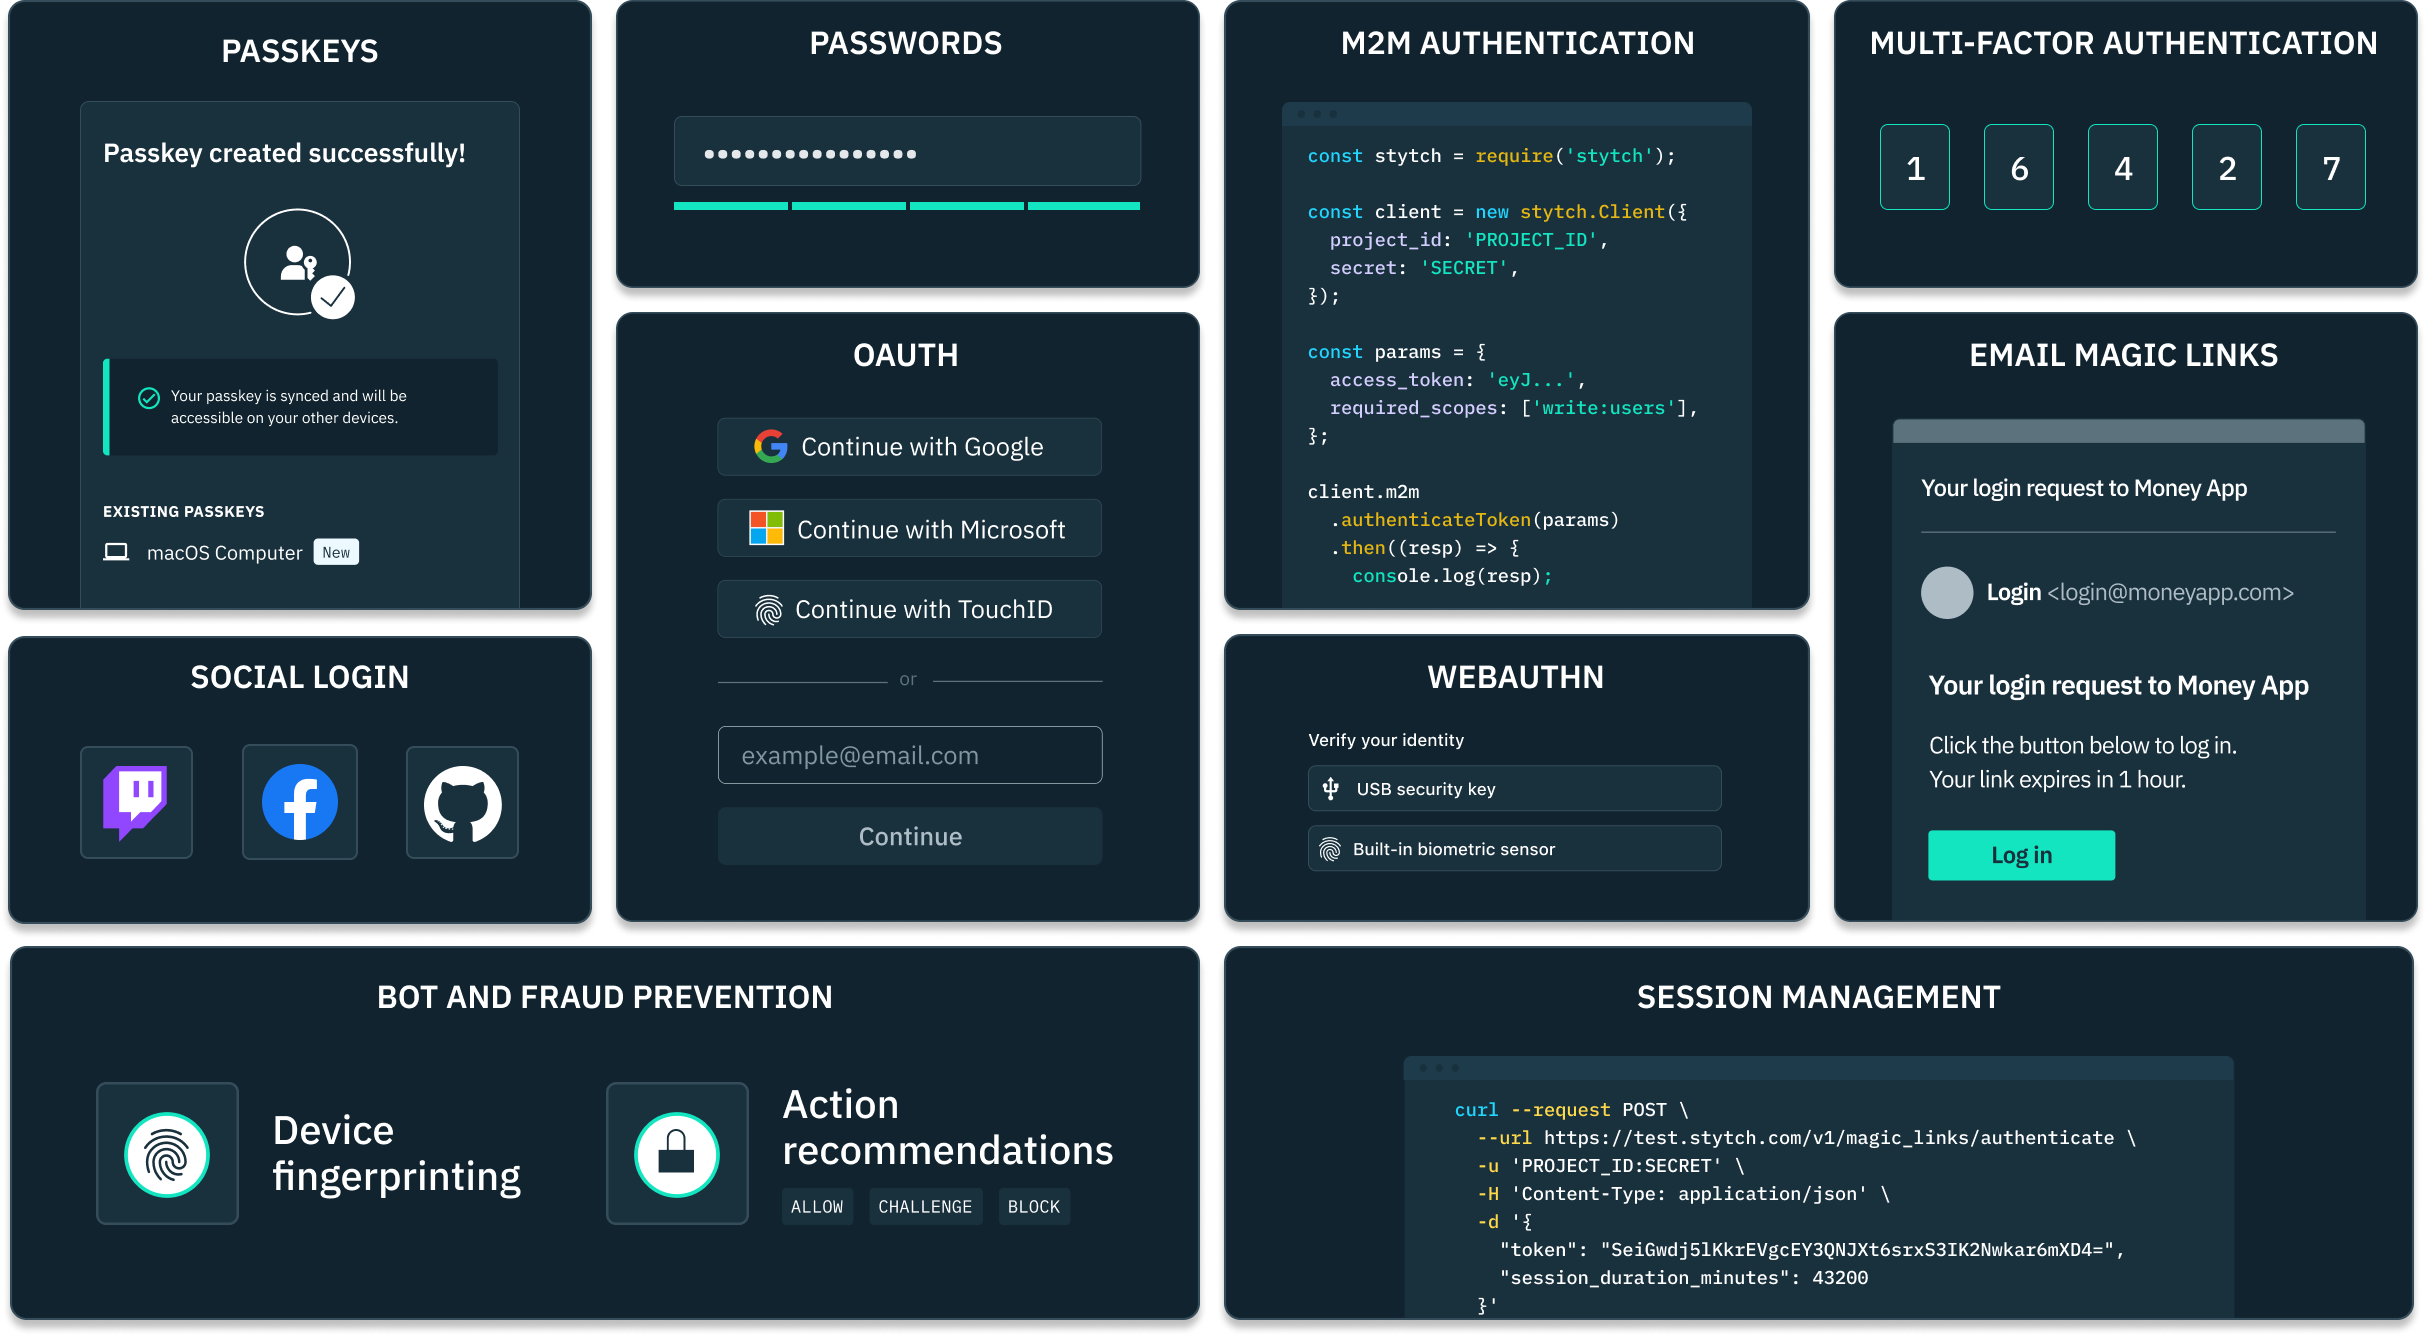Click the Action recommendations label
This screenshot has width=2426, height=1336.
coord(947,1127)
